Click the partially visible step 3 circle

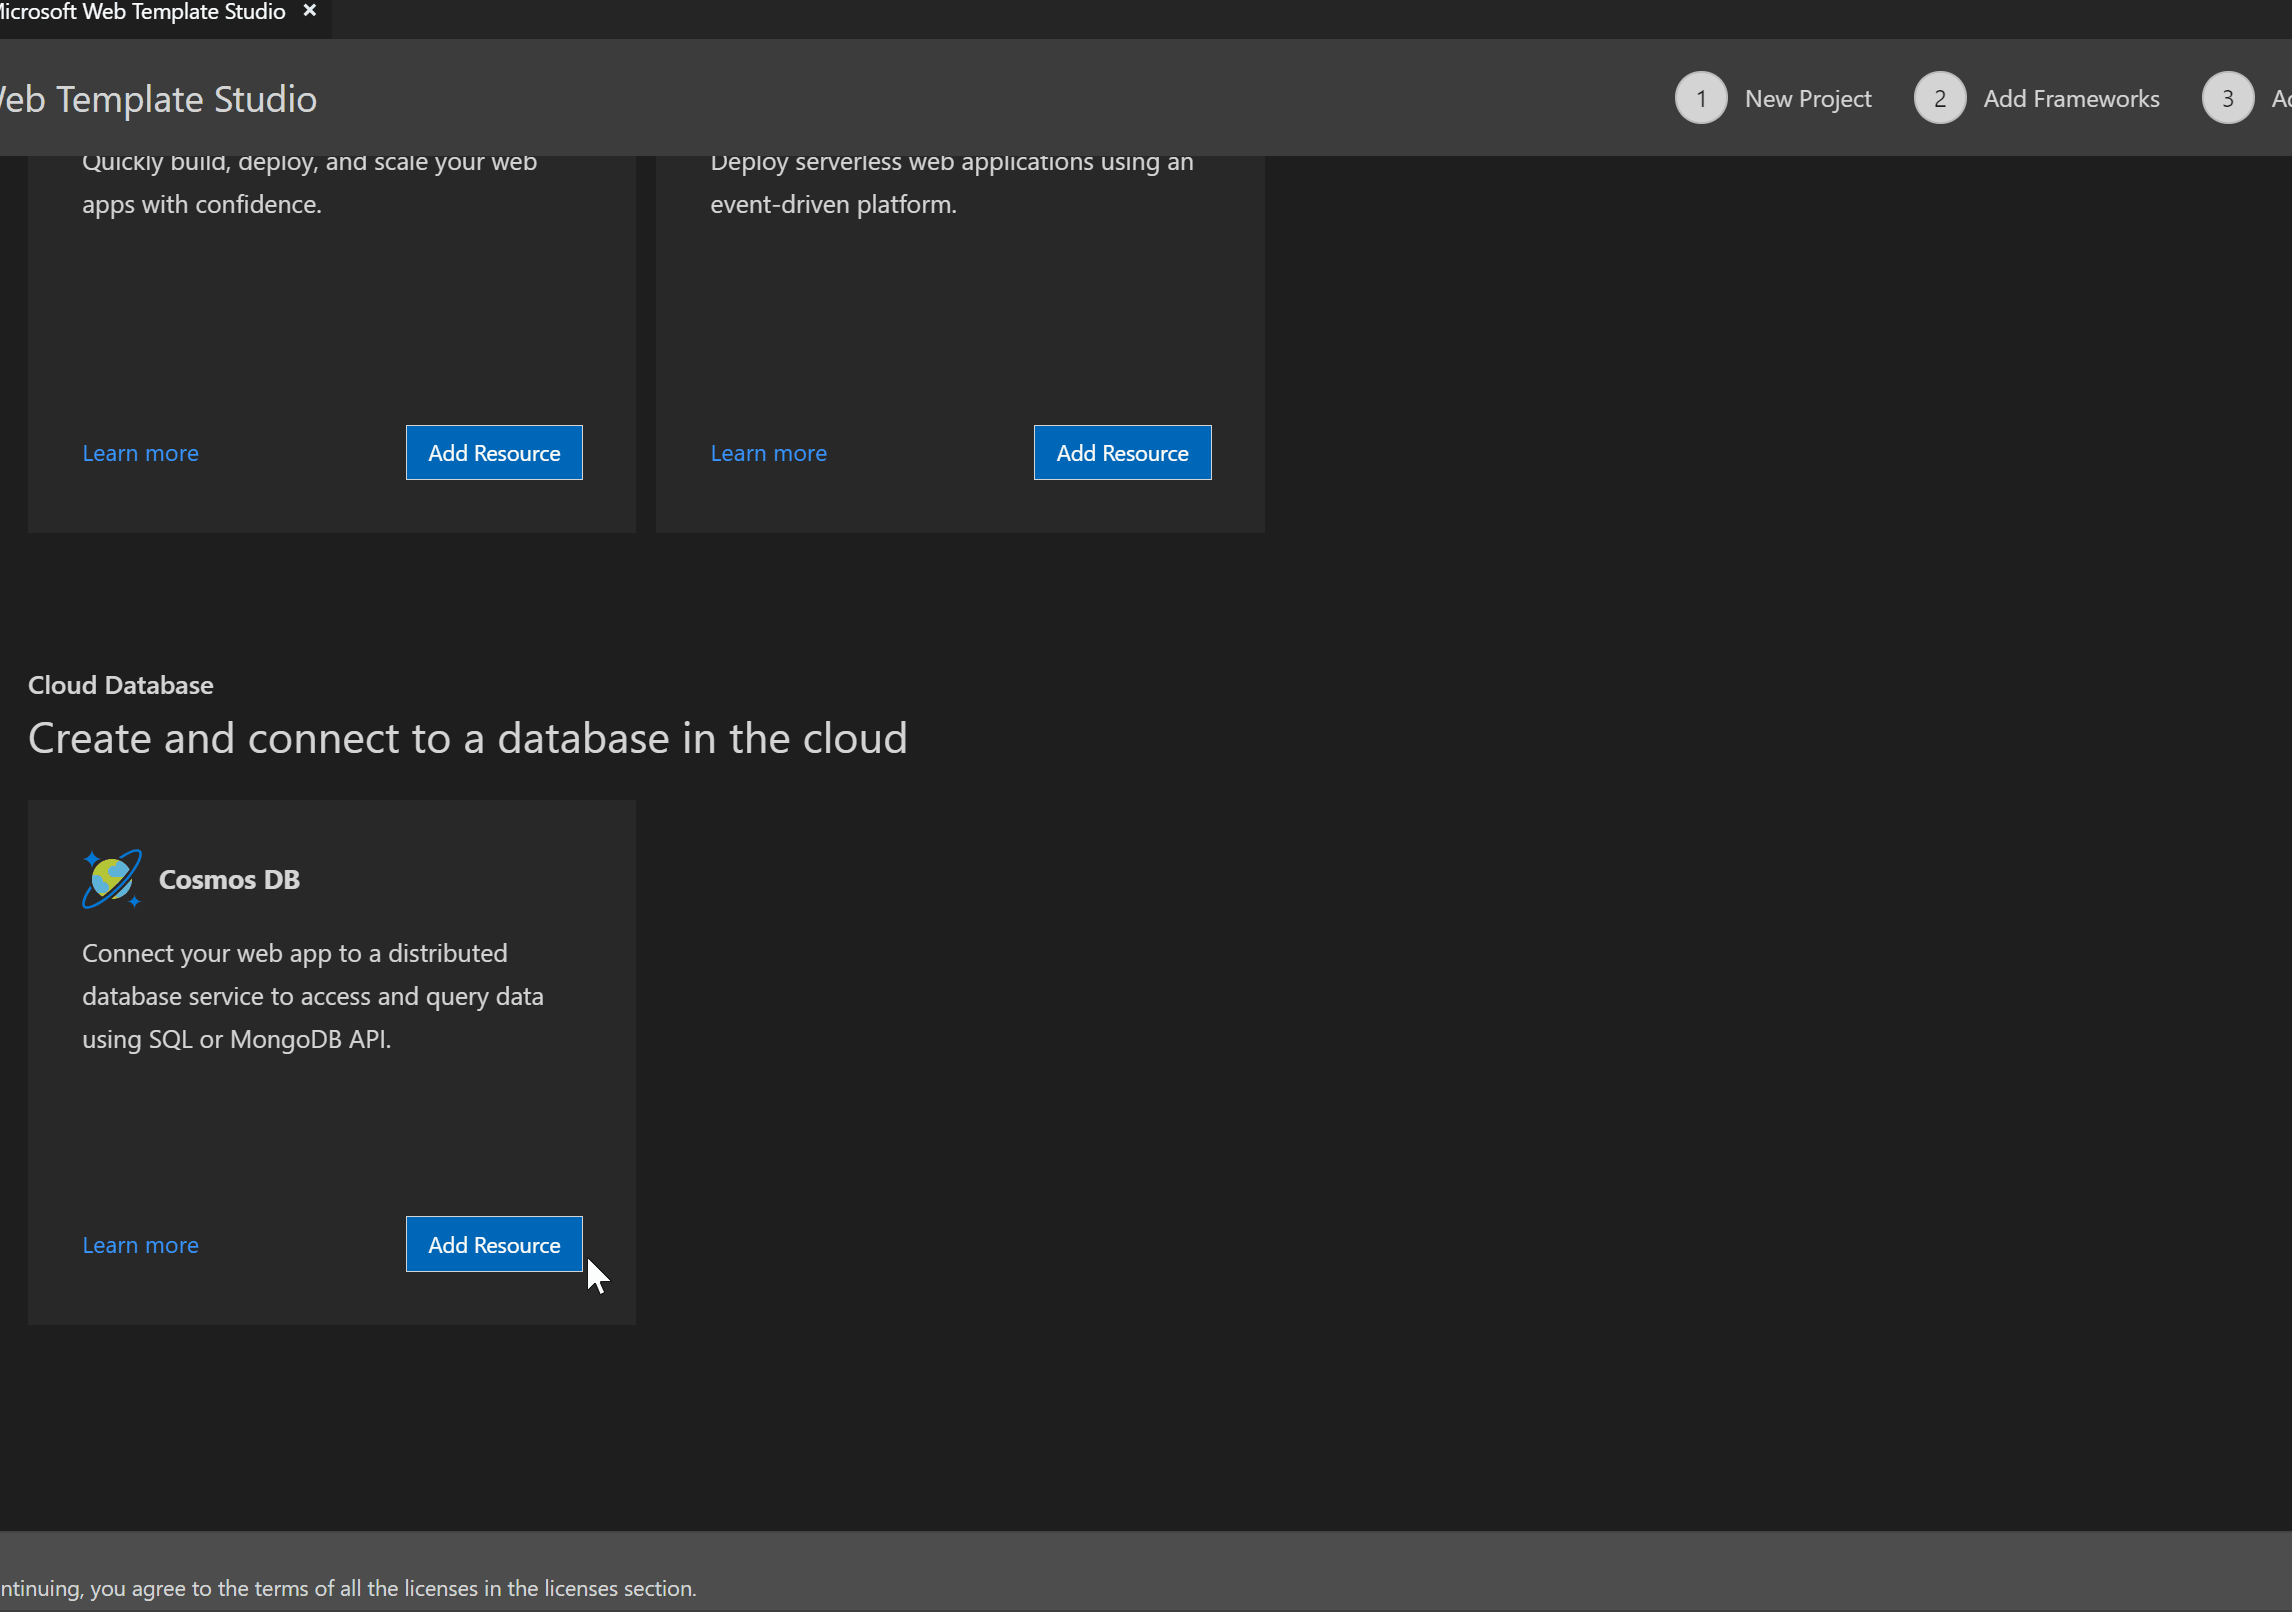pos(2228,97)
